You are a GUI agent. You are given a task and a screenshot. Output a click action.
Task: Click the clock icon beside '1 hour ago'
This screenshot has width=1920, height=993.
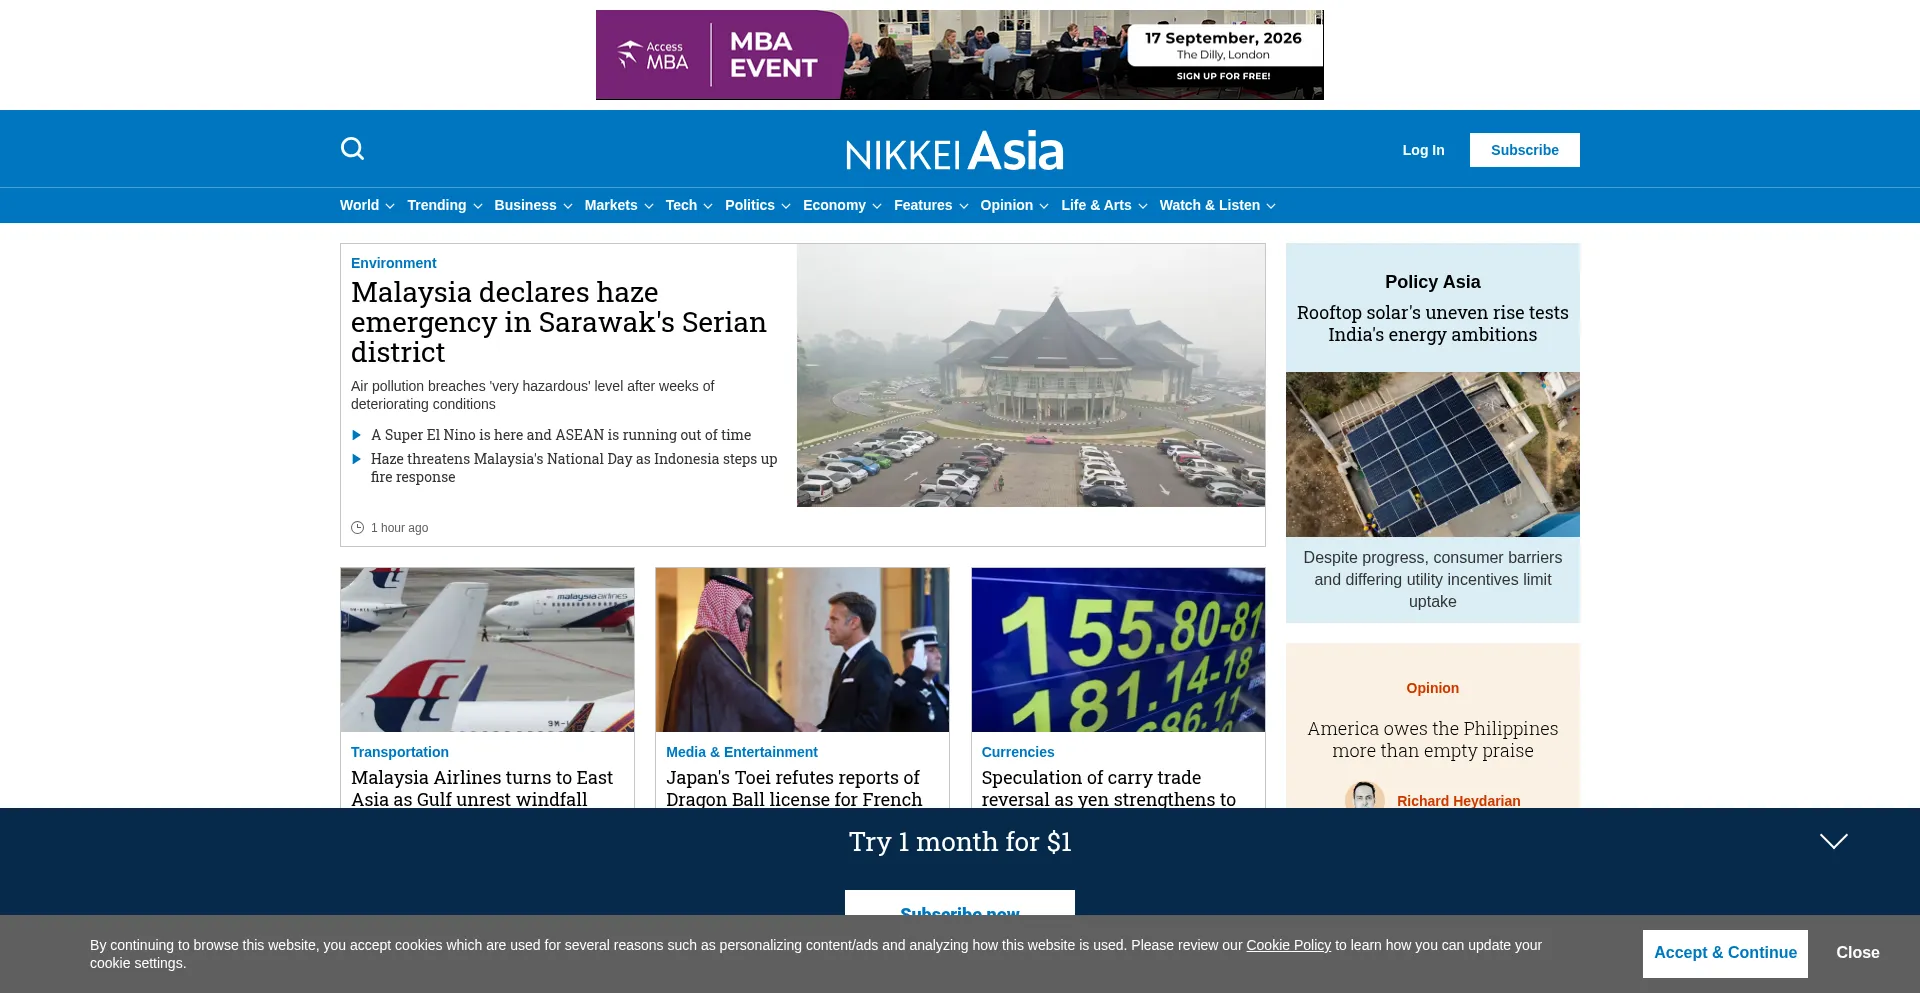[357, 528]
